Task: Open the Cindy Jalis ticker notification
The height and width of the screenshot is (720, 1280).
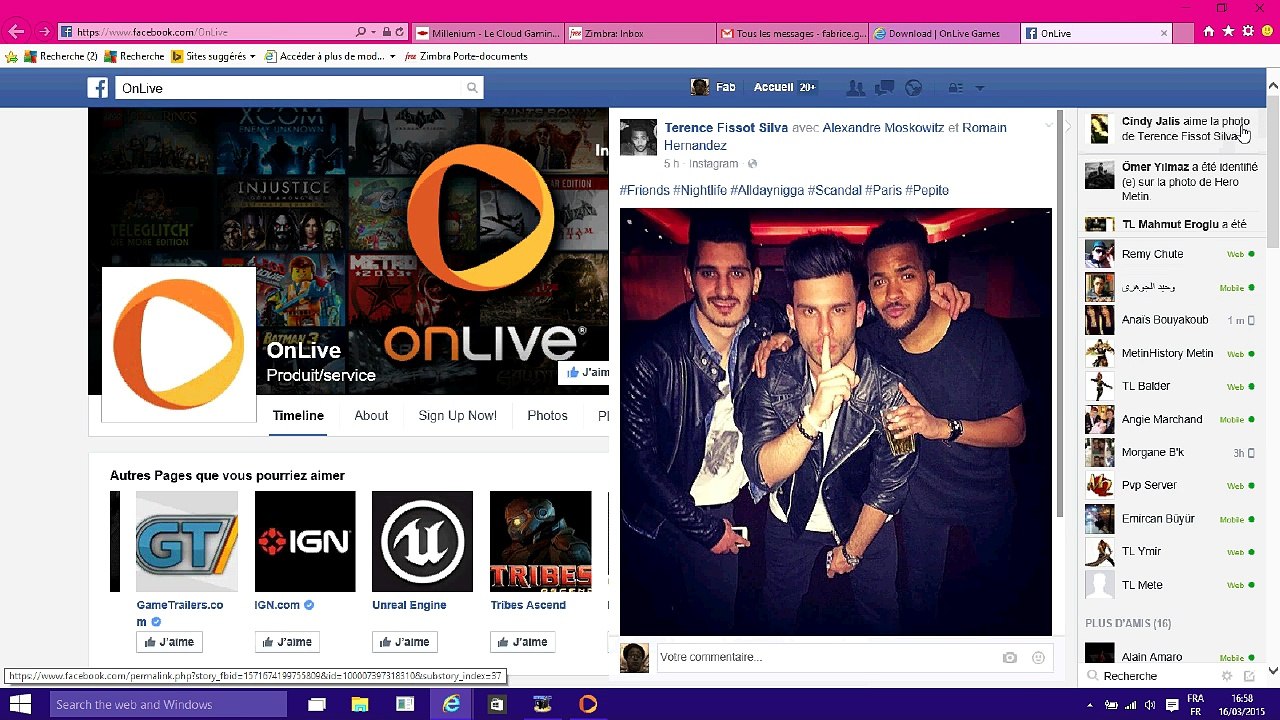Action: coord(1170,129)
